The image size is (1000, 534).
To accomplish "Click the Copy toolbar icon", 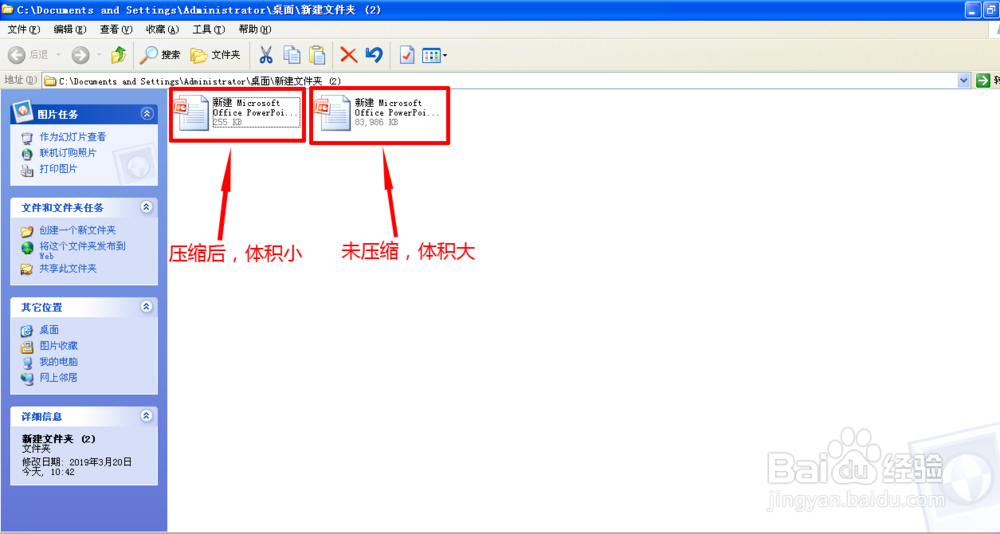I will pyautogui.click(x=291, y=55).
